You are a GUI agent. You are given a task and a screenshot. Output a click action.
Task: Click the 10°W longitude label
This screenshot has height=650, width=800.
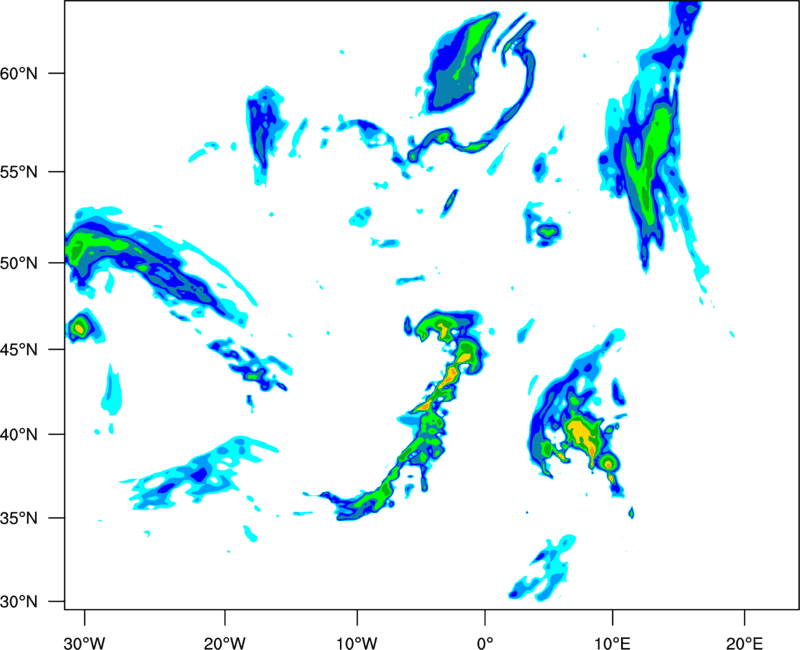[357, 643]
